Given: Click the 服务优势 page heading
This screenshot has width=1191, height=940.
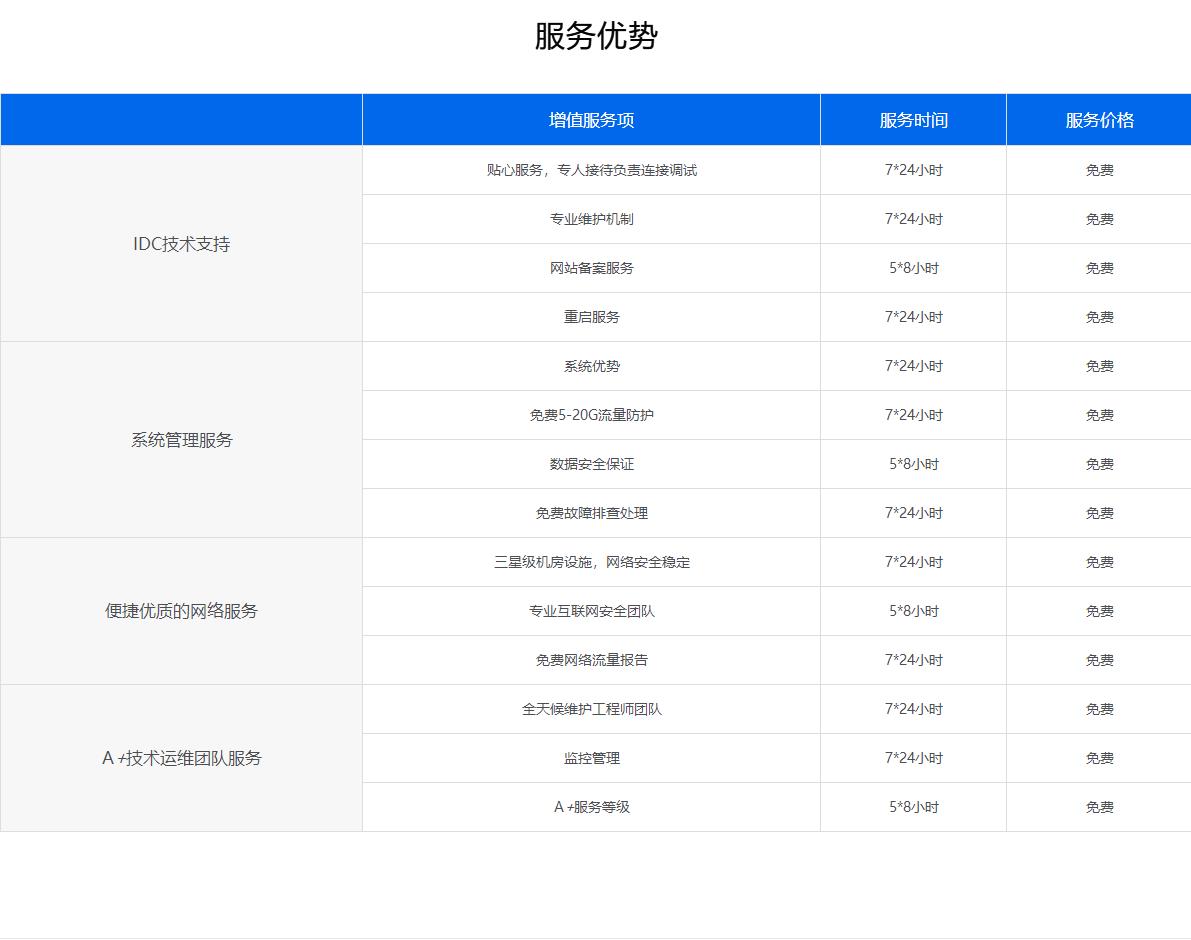Looking at the screenshot, I should point(596,36).
